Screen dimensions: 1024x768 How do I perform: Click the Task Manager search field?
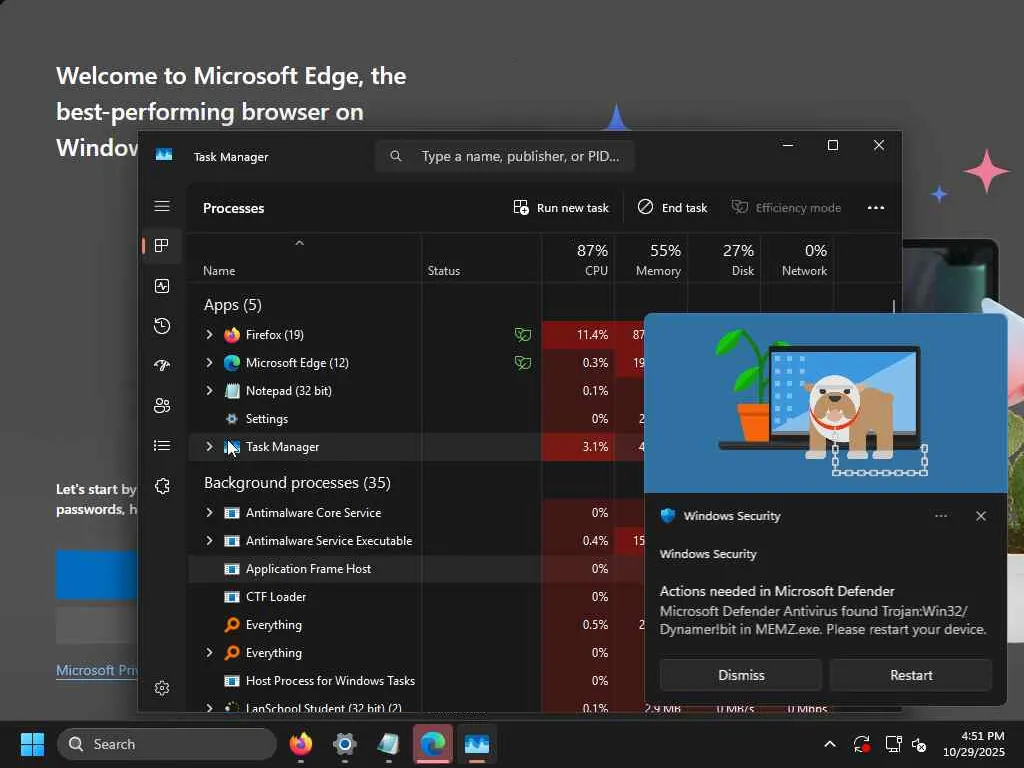(505, 156)
